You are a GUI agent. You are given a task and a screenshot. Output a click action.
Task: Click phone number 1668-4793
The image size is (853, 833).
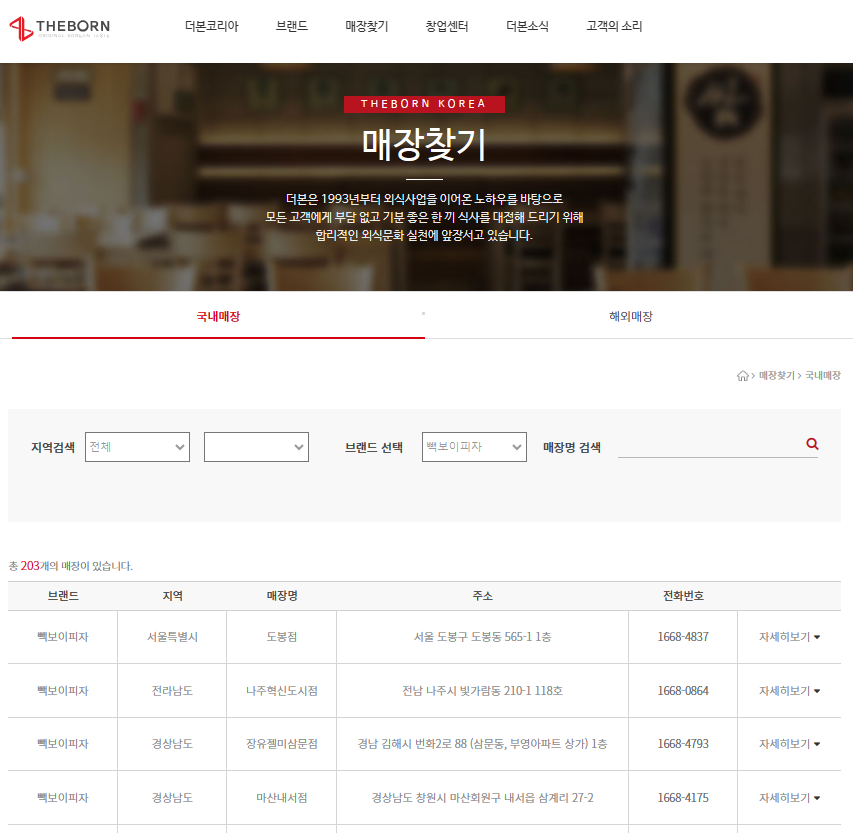(x=683, y=744)
